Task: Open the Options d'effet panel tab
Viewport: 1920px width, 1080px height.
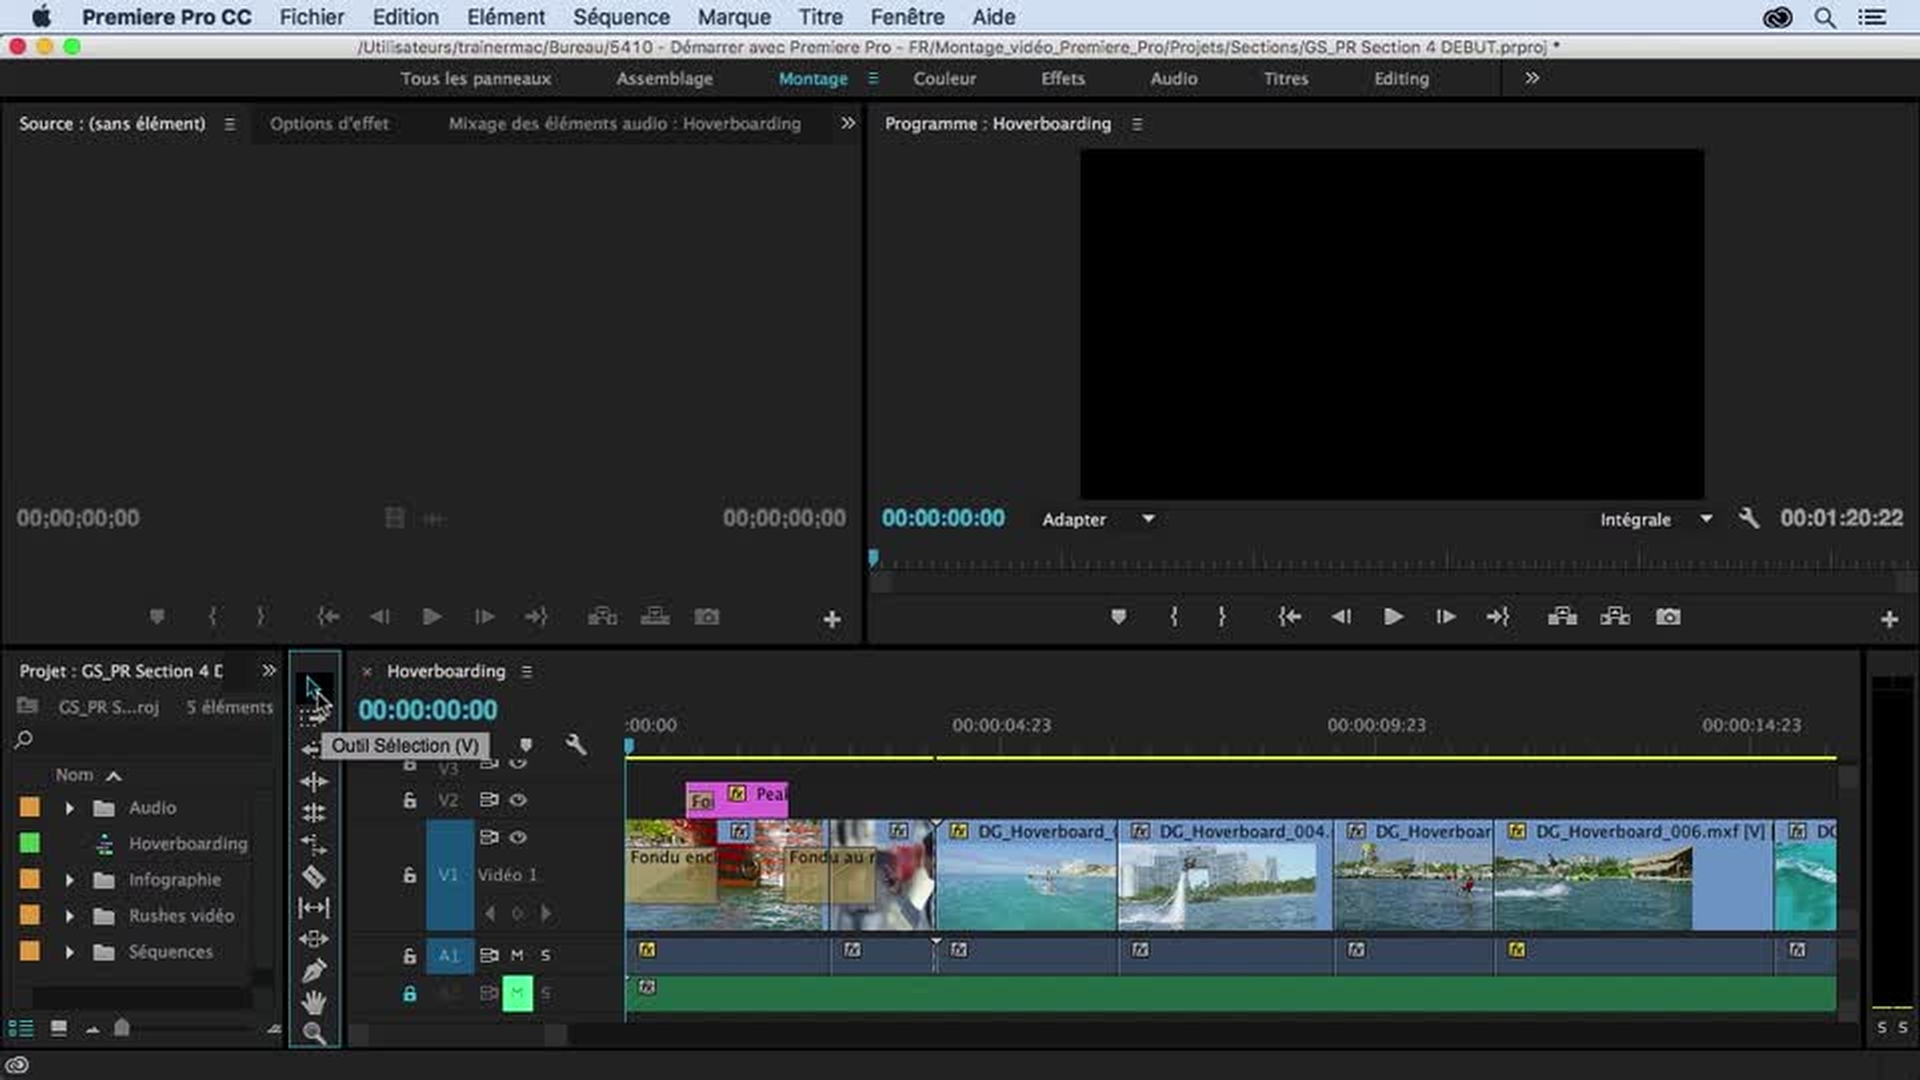Action: [x=329, y=124]
